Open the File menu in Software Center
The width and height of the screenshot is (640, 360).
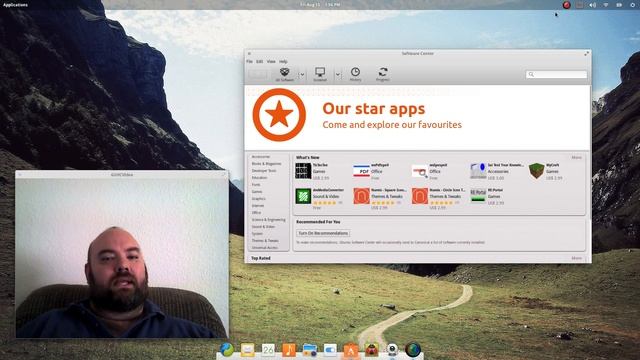coord(249,61)
